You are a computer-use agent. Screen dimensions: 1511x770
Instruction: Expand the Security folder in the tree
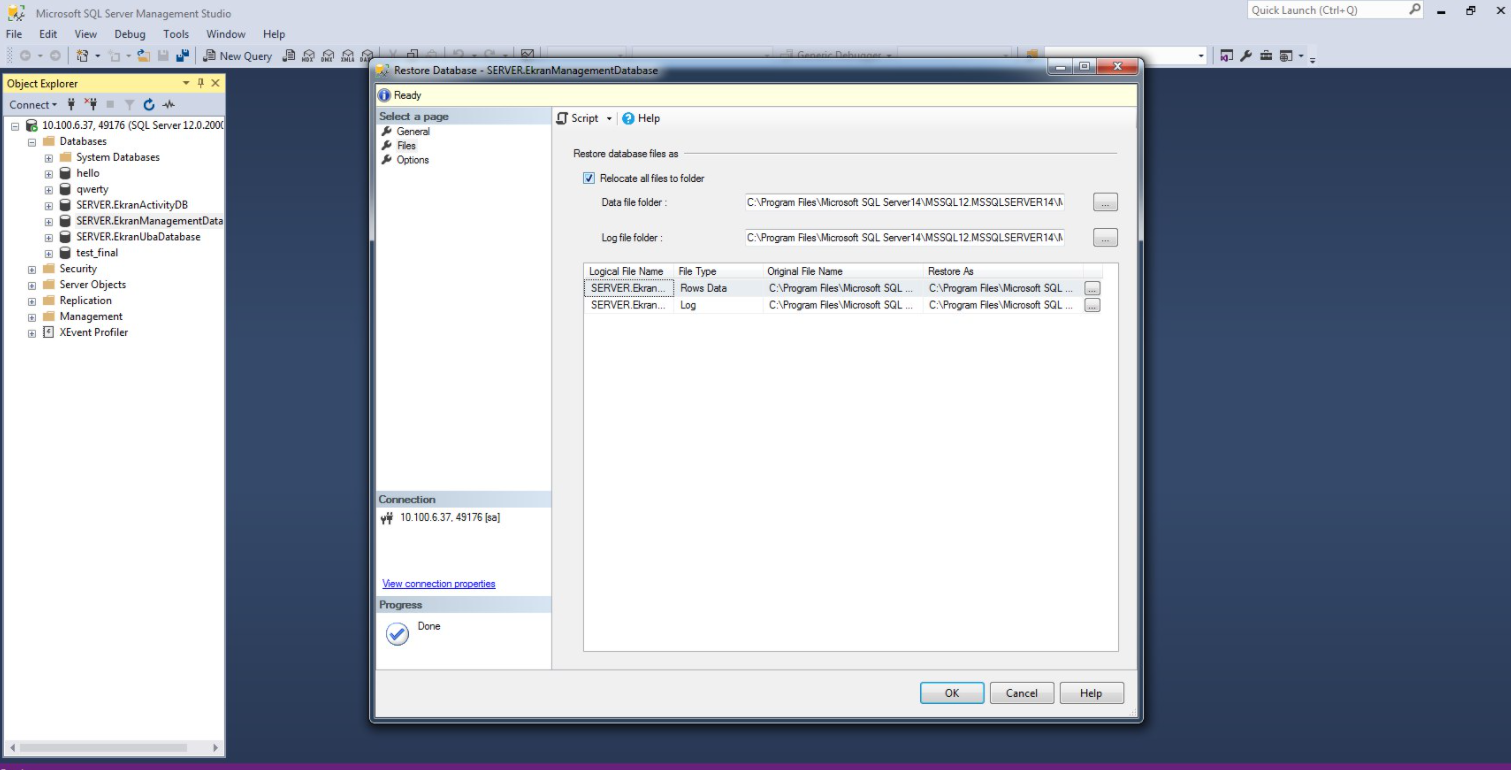pos(32,269)
